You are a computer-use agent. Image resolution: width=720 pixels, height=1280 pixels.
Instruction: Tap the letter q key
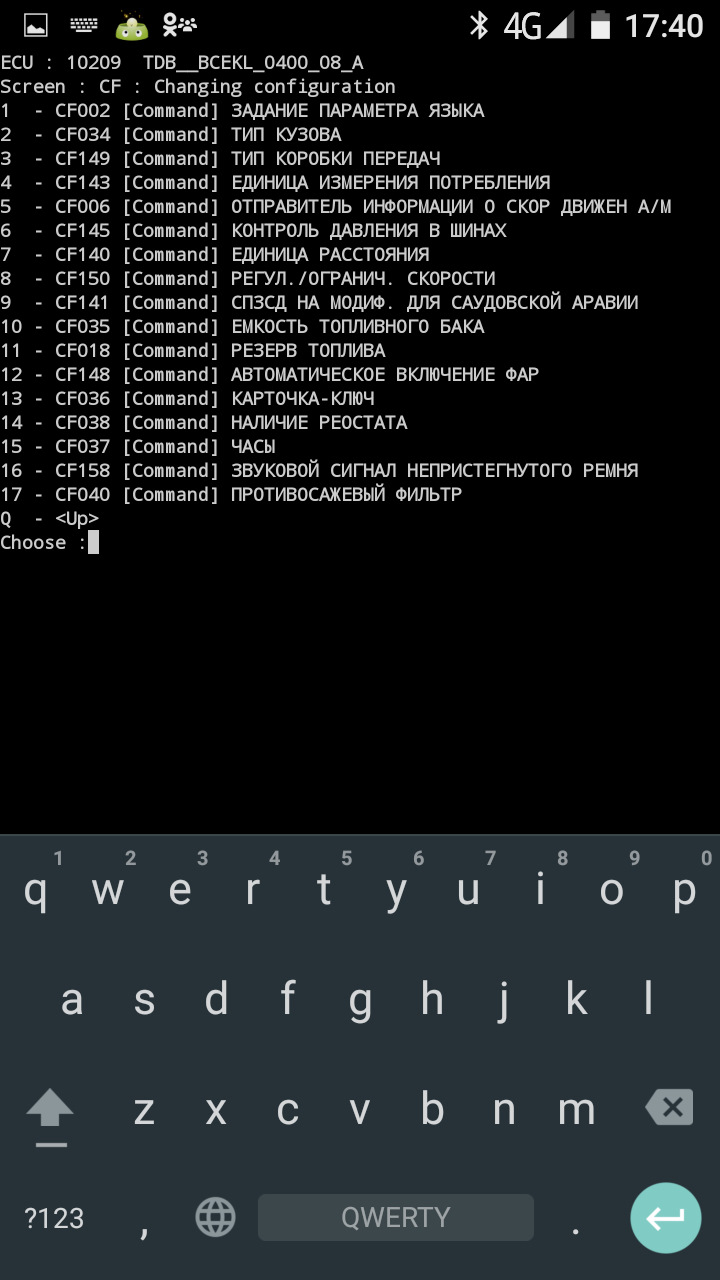(36, 888)
